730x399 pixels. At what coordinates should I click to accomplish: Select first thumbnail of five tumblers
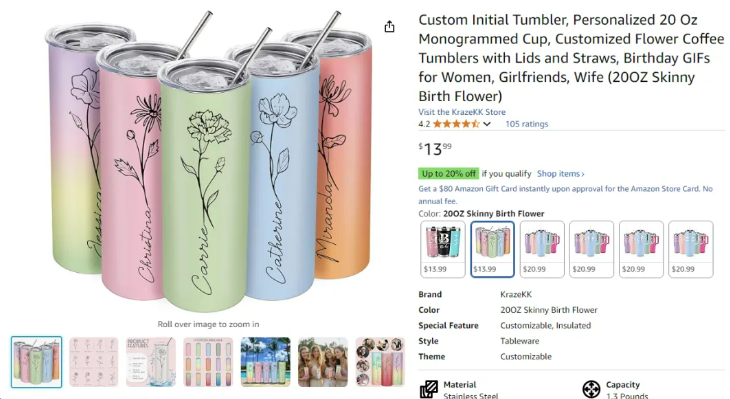point(36,362)
